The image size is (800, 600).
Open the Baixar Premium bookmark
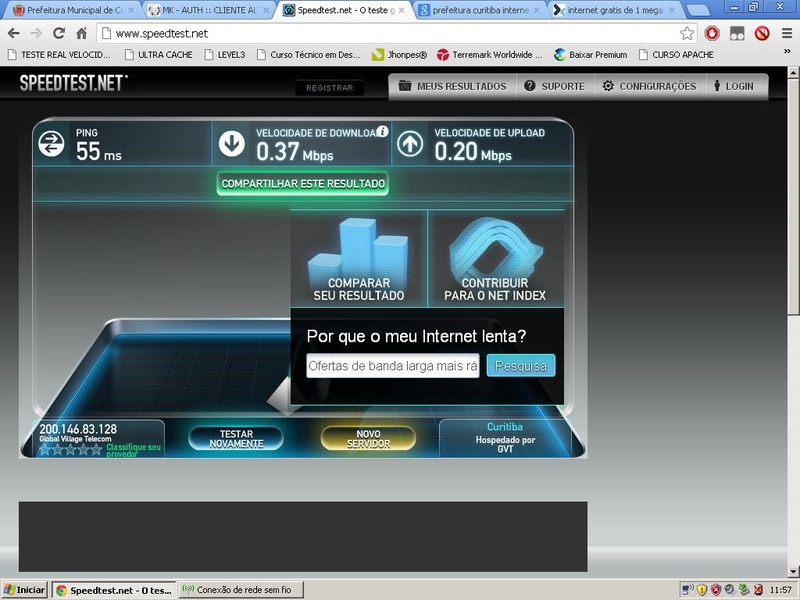[591, 54]
